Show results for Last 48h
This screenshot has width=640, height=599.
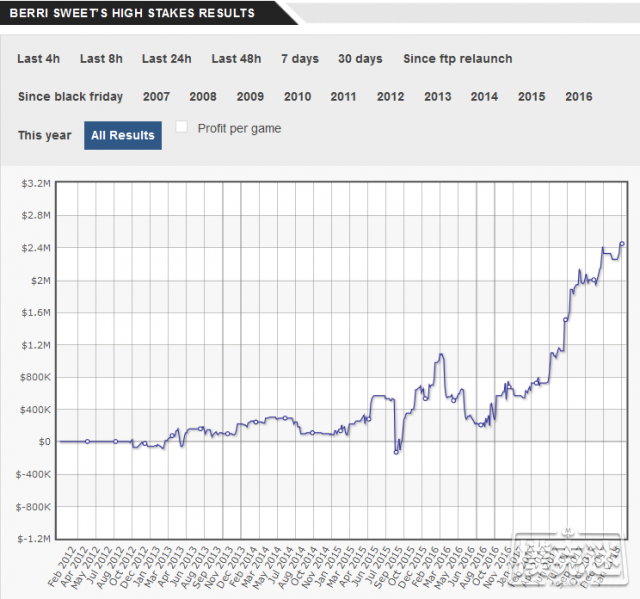(x=236, y=59)
